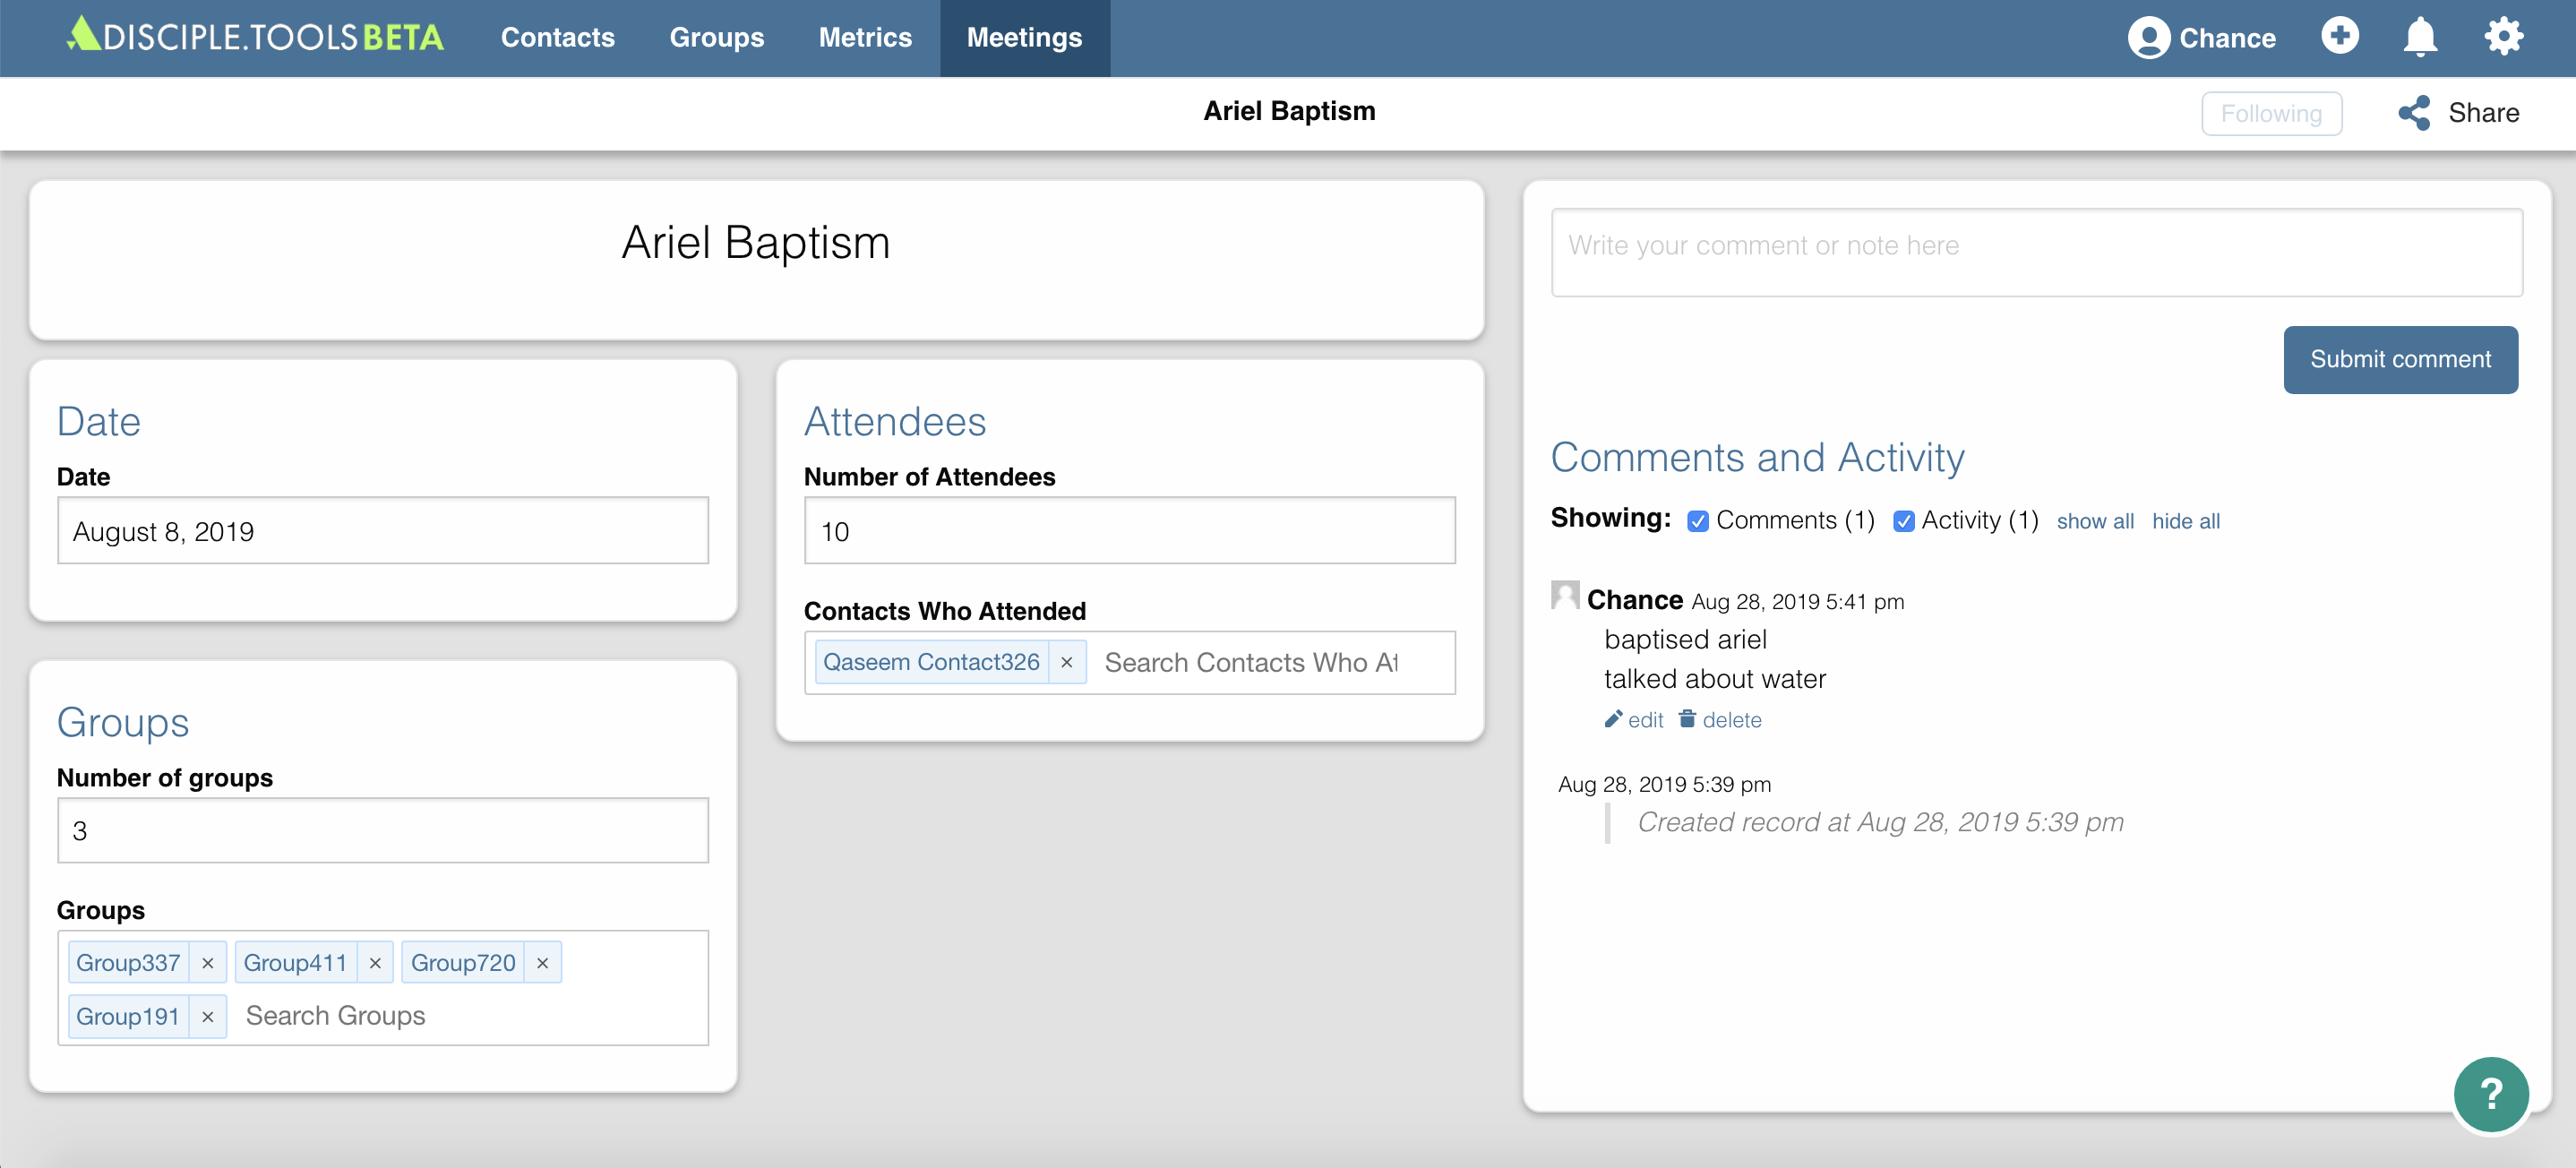Click the Share text label
Image resolution: width=2576 pixels, height=1168 pixels.
click(2482, 113)
